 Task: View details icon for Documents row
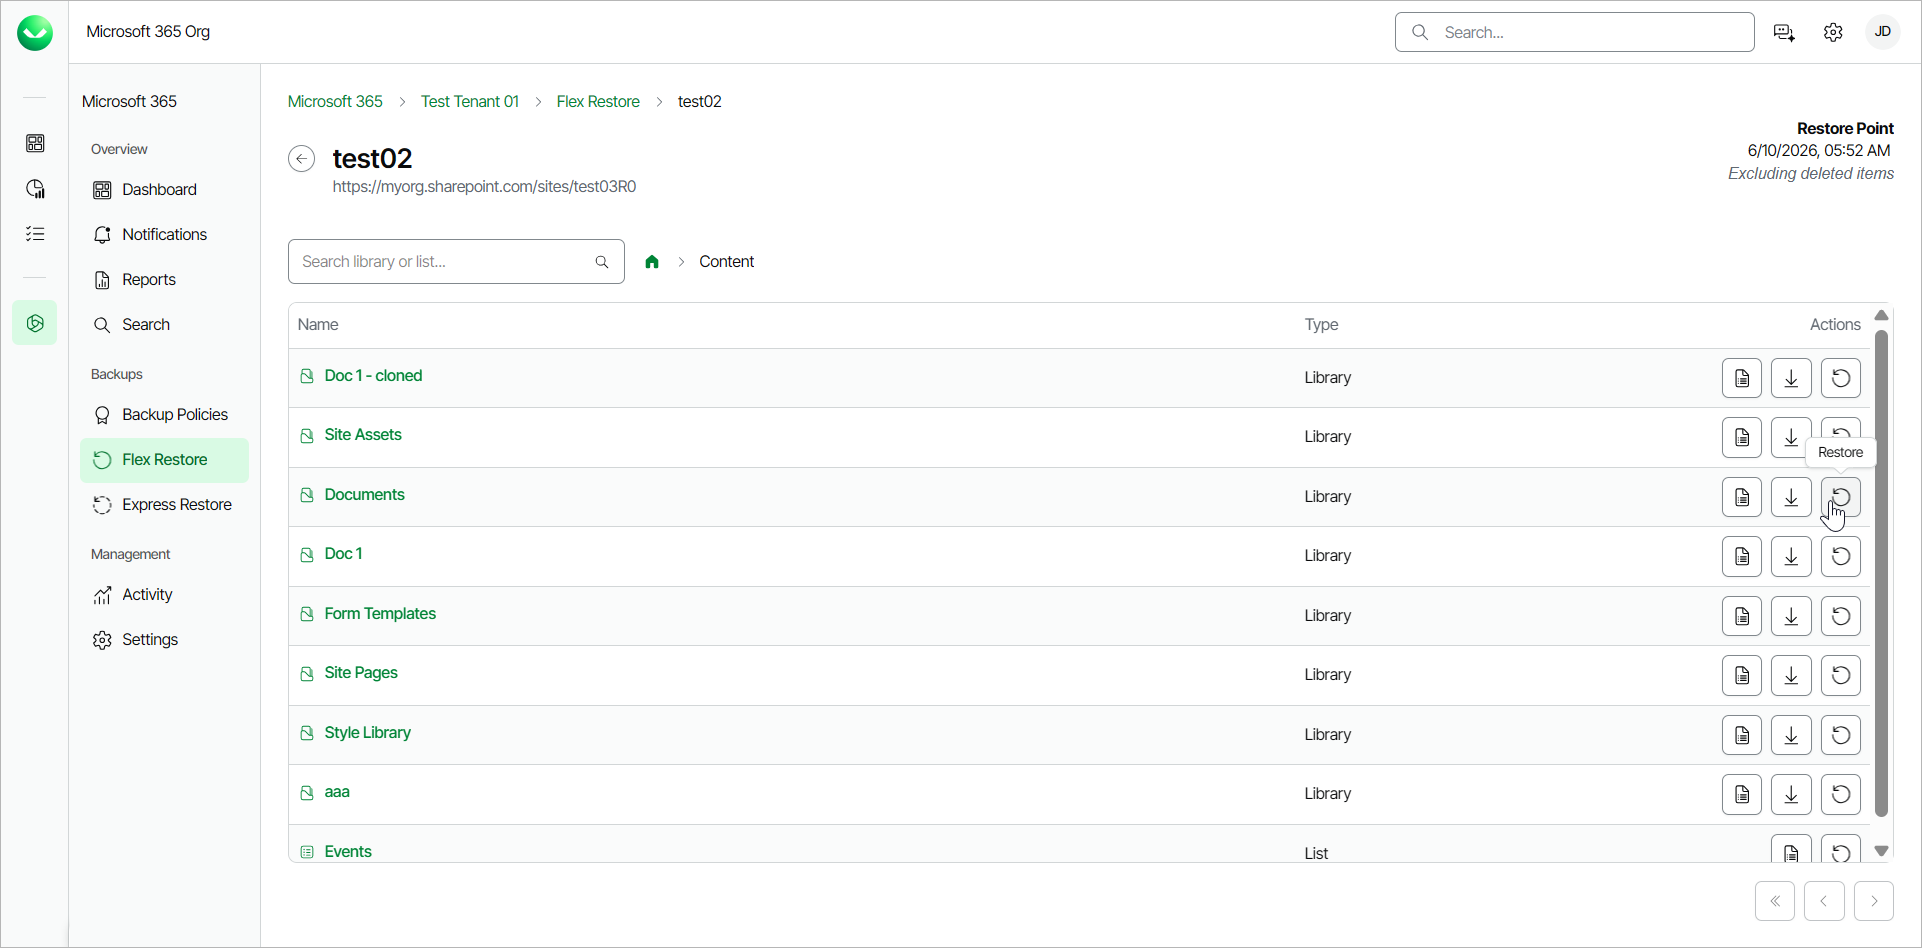click(x=1742, y=497)
